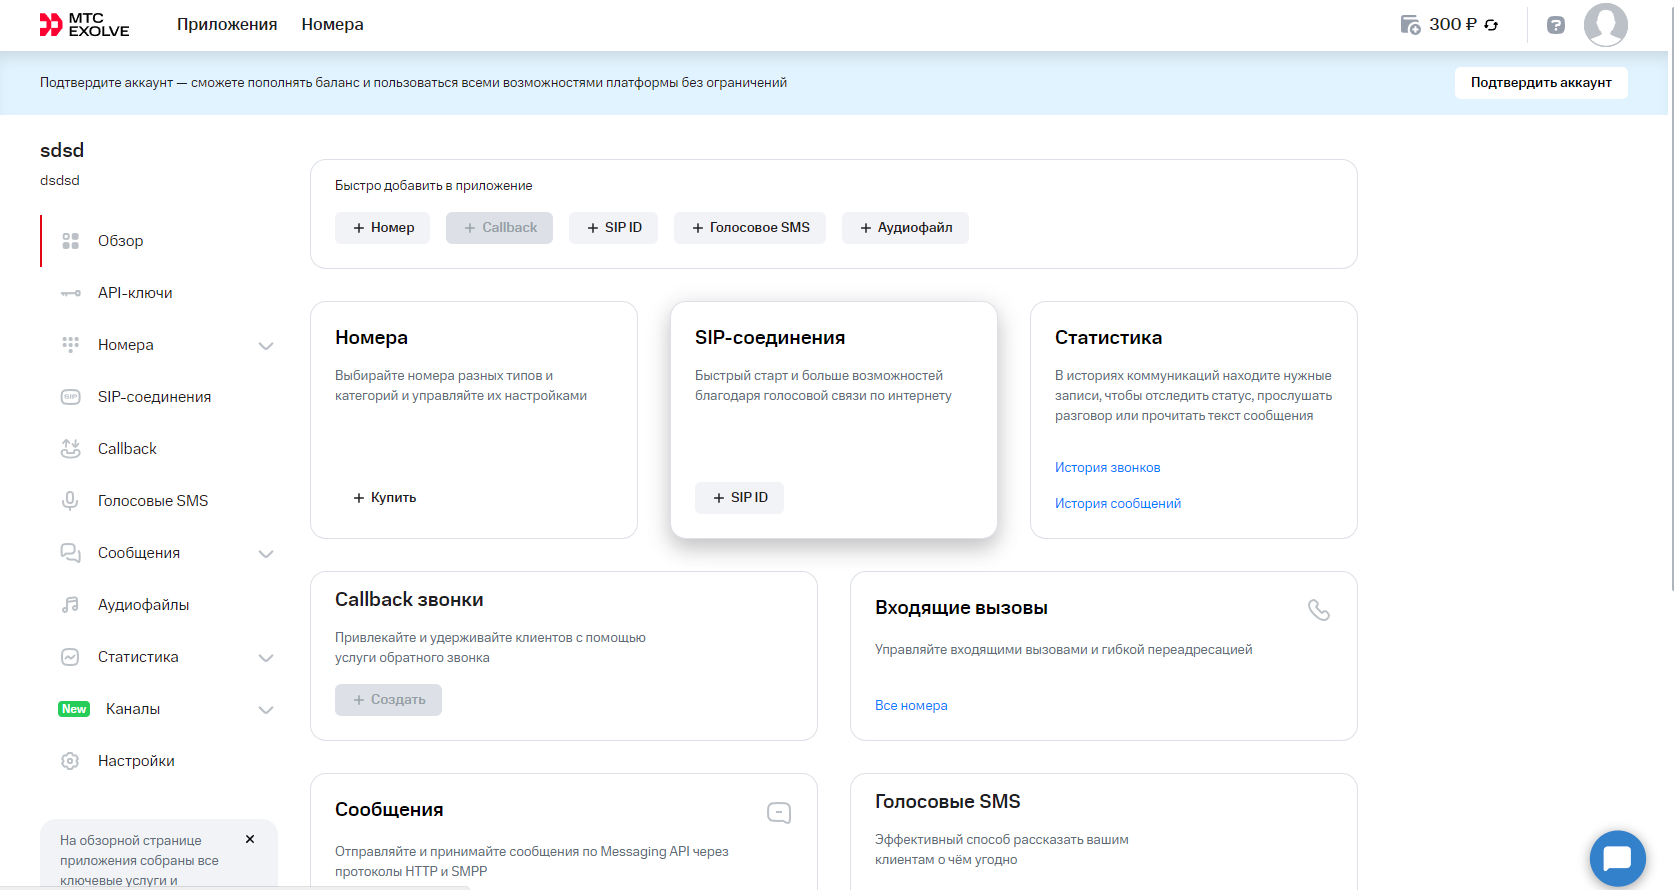The width and height of the screenshot is (1674, 890).
Task: Click the Callback icon in sidebar
Action: point(70,449)
